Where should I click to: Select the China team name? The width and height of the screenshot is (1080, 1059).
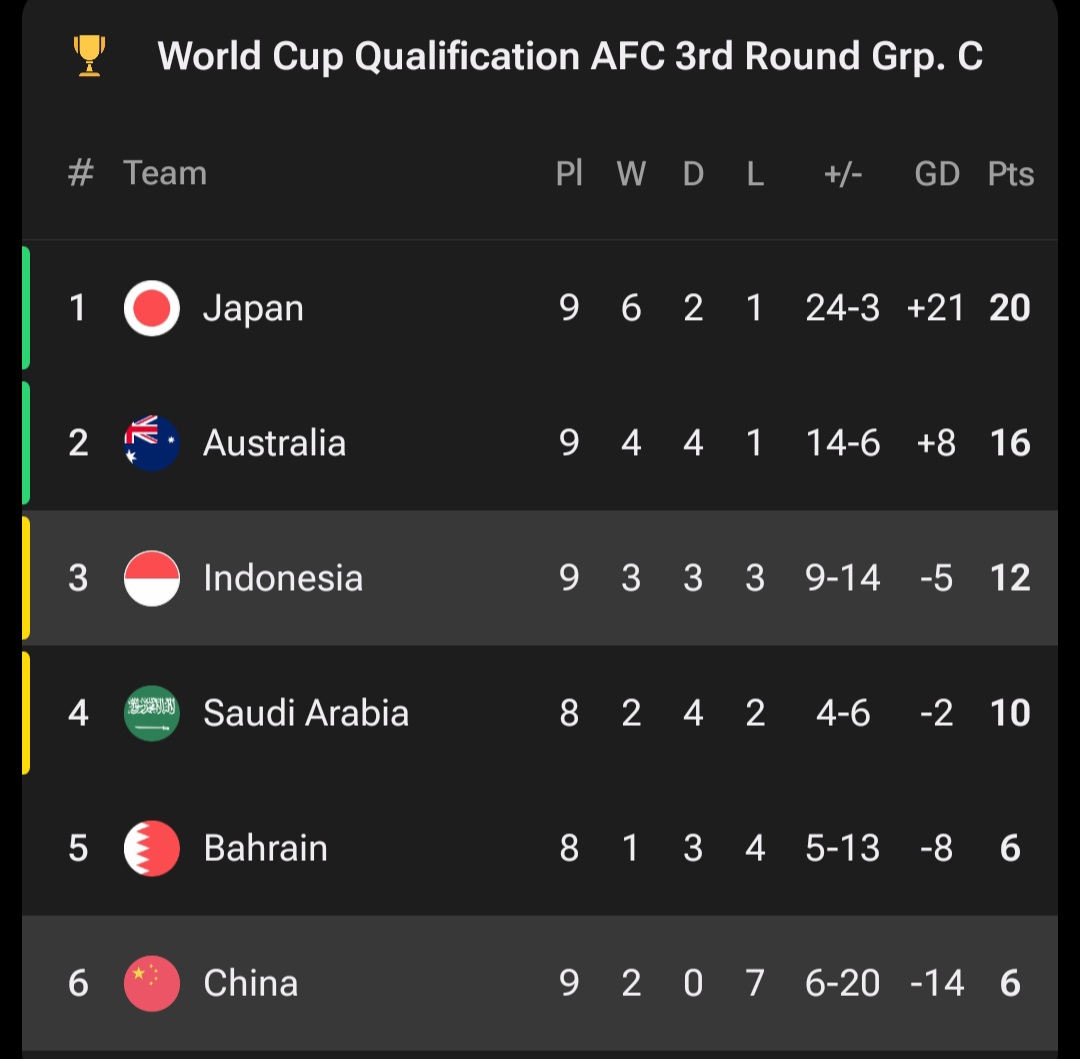pos(250,983)
